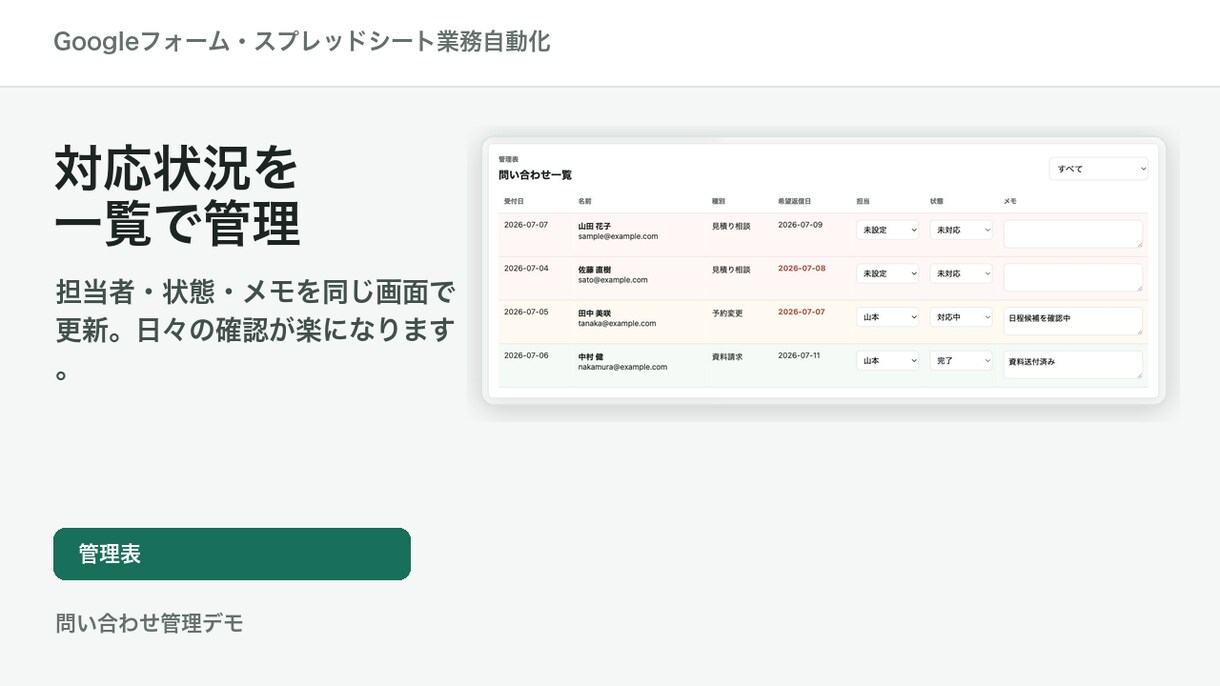The height and width of the screenshot is (686, 1220).
Task: Click the 希望返信日 column header
Action: click(x=794, y=201)
